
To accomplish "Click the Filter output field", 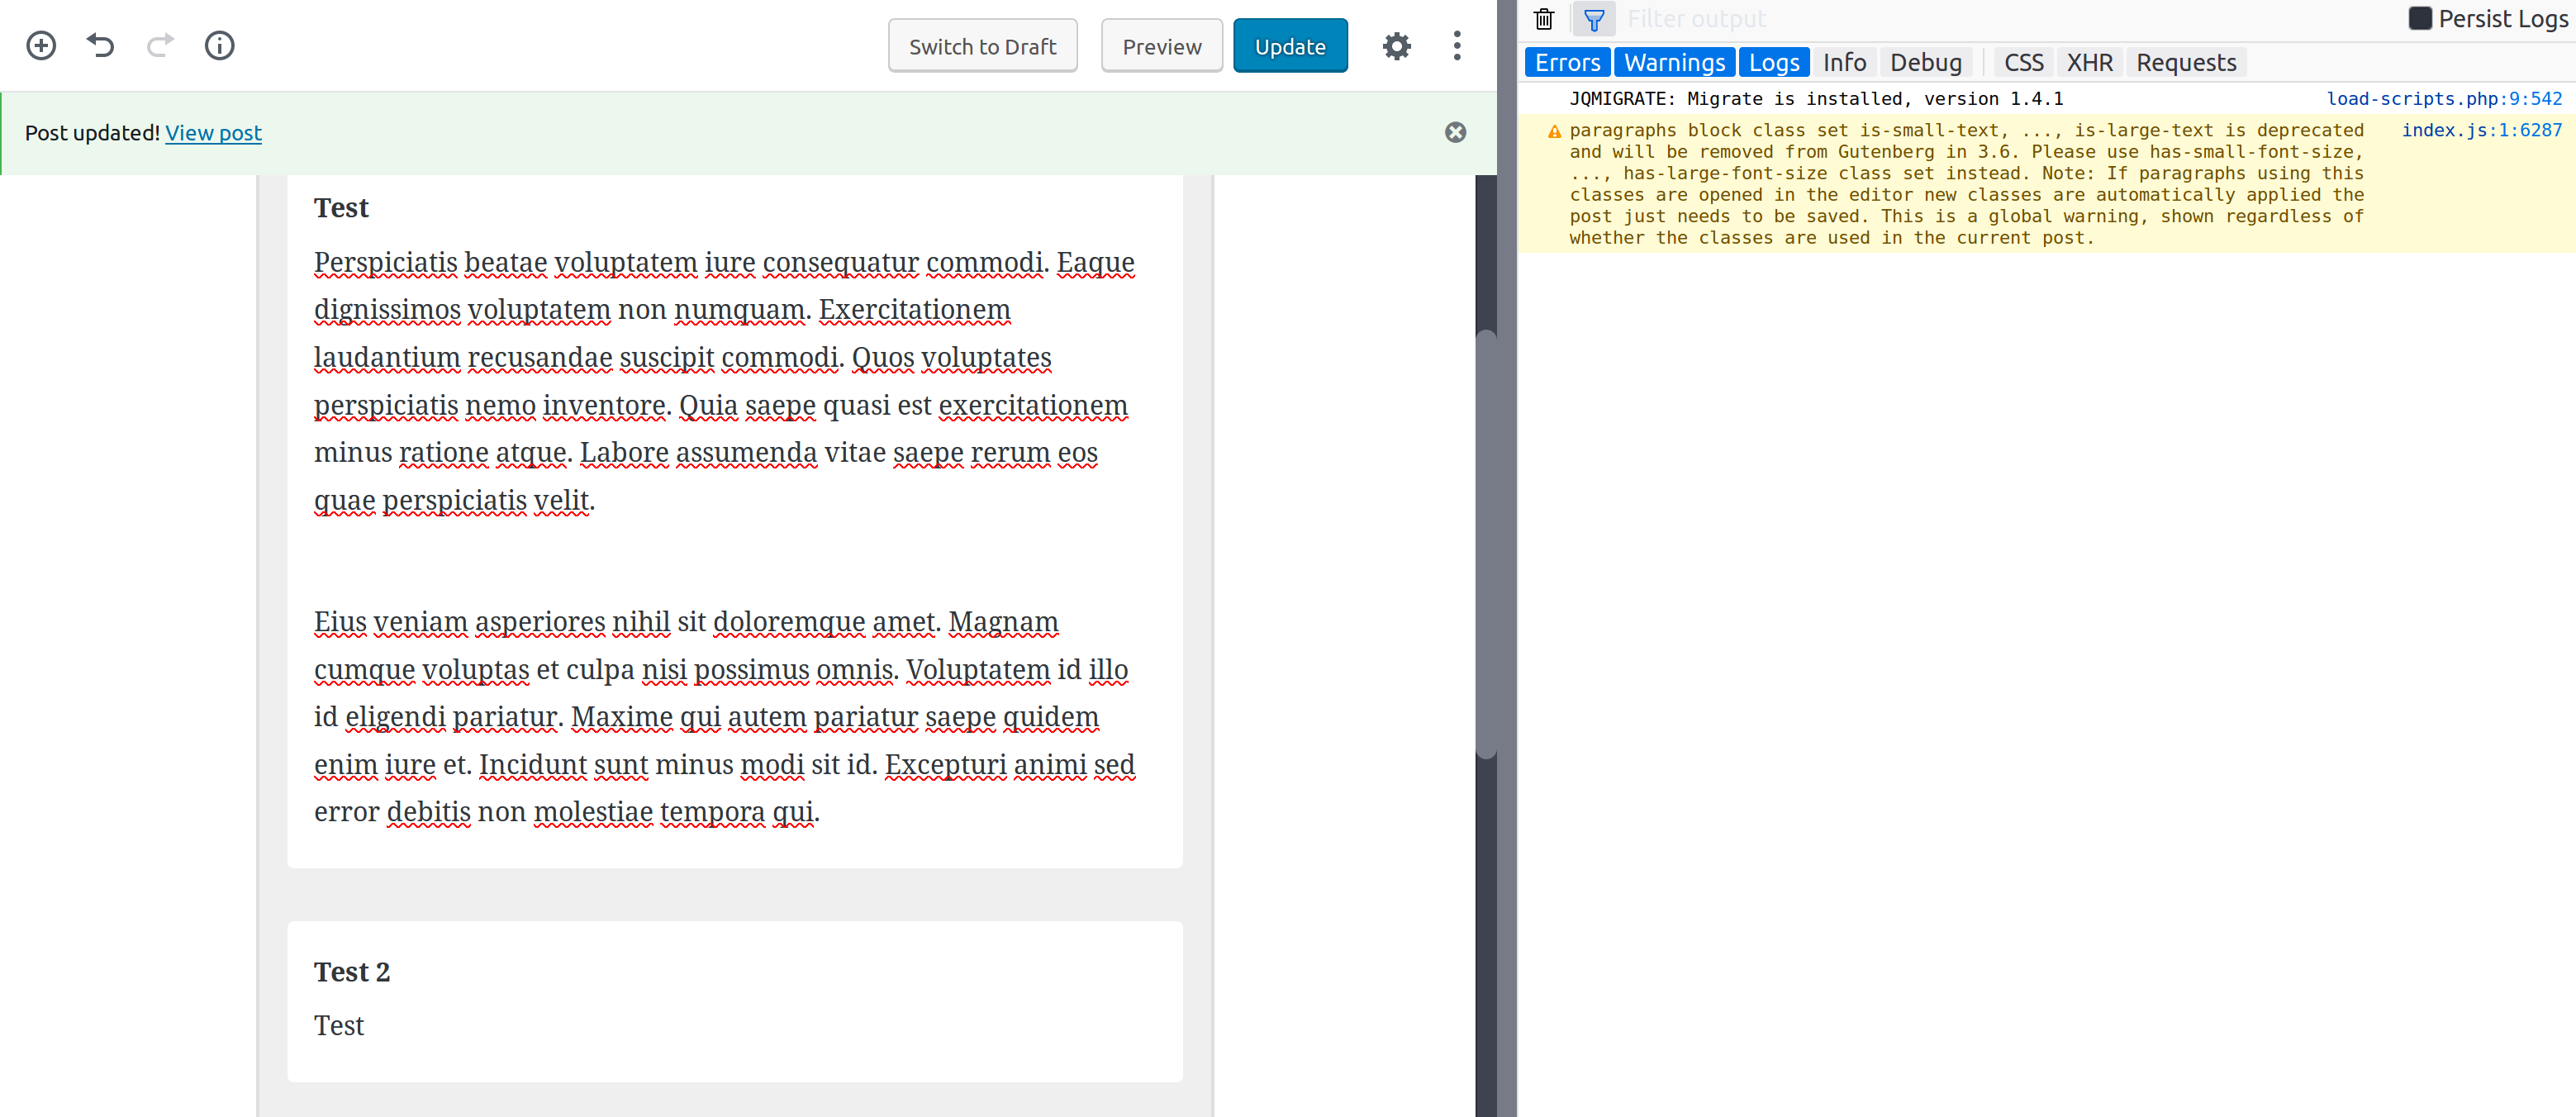I will 1750,18.
